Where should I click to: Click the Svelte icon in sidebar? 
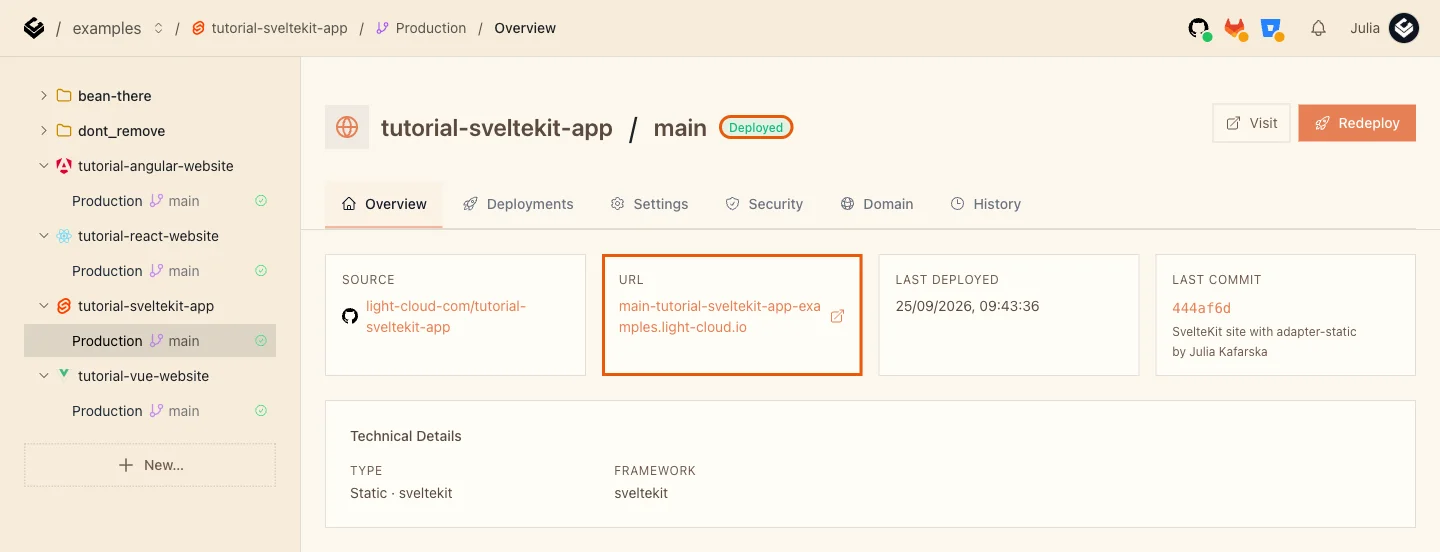pos(64,306)
